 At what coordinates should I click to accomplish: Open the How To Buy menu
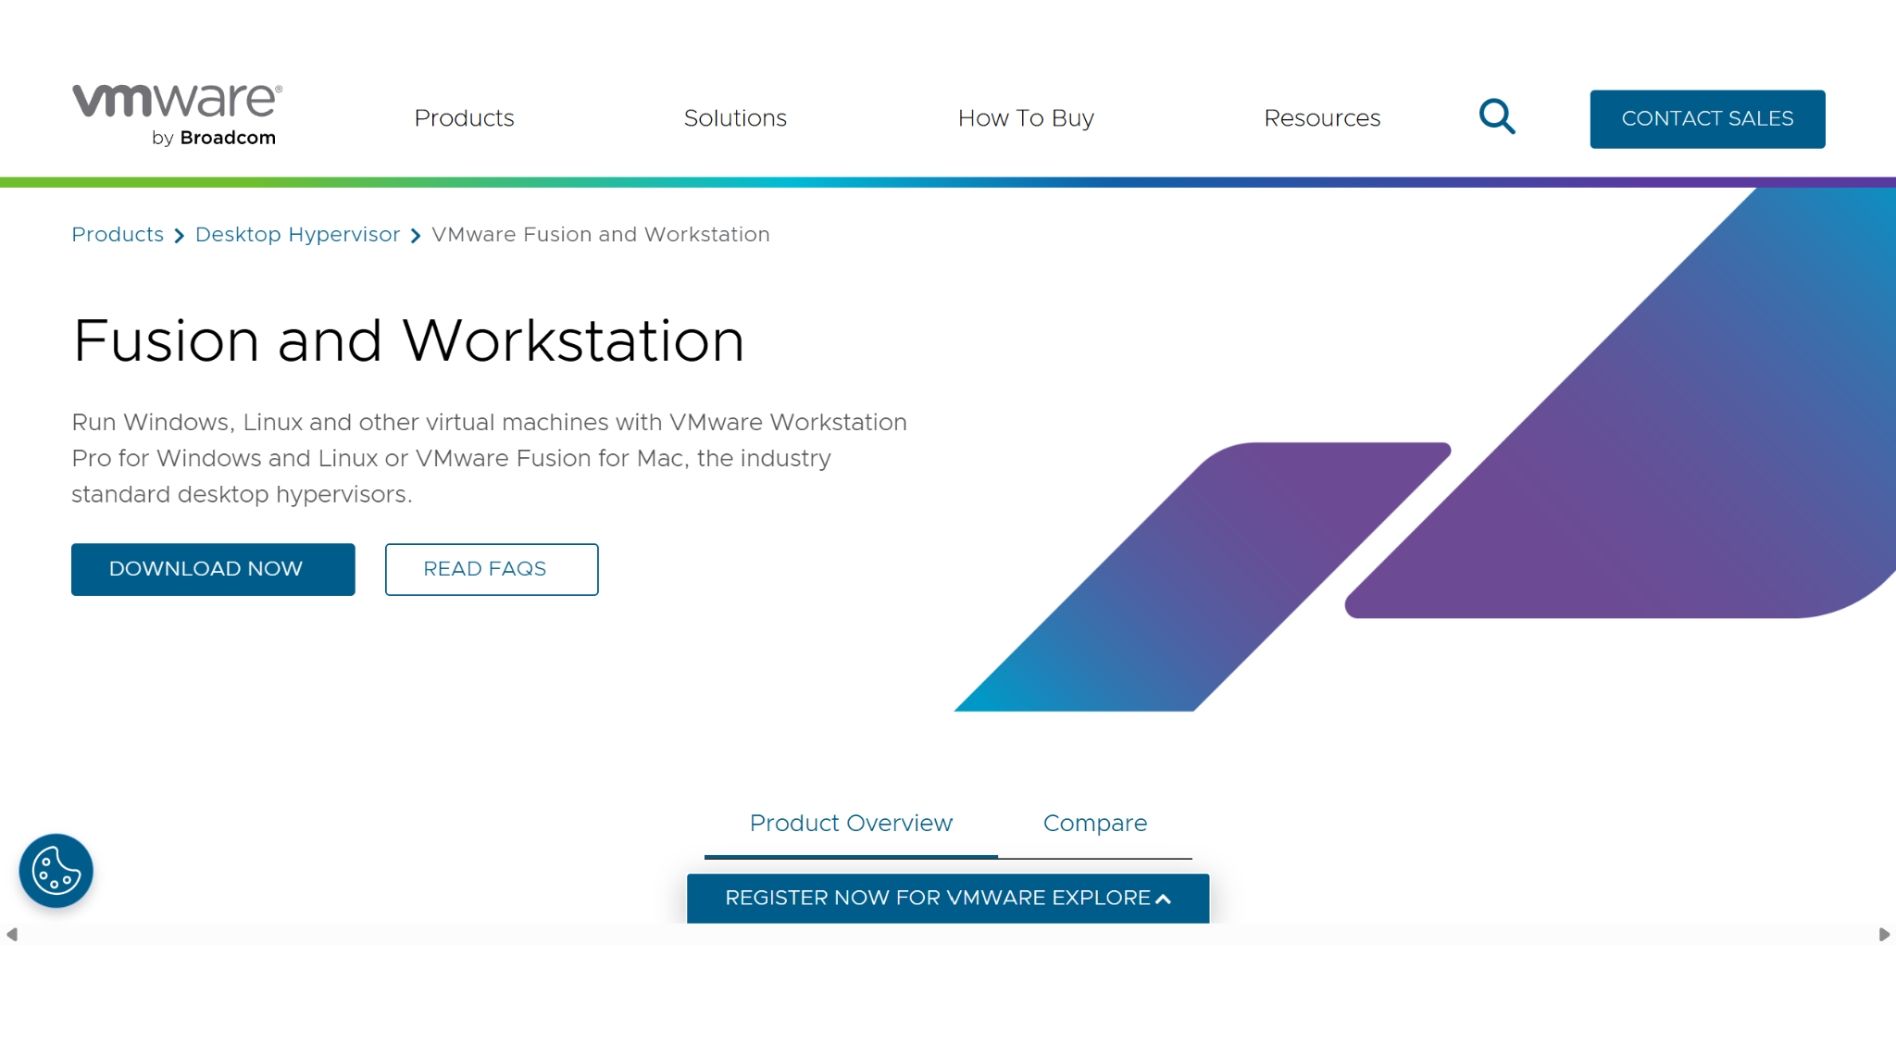1026,118
